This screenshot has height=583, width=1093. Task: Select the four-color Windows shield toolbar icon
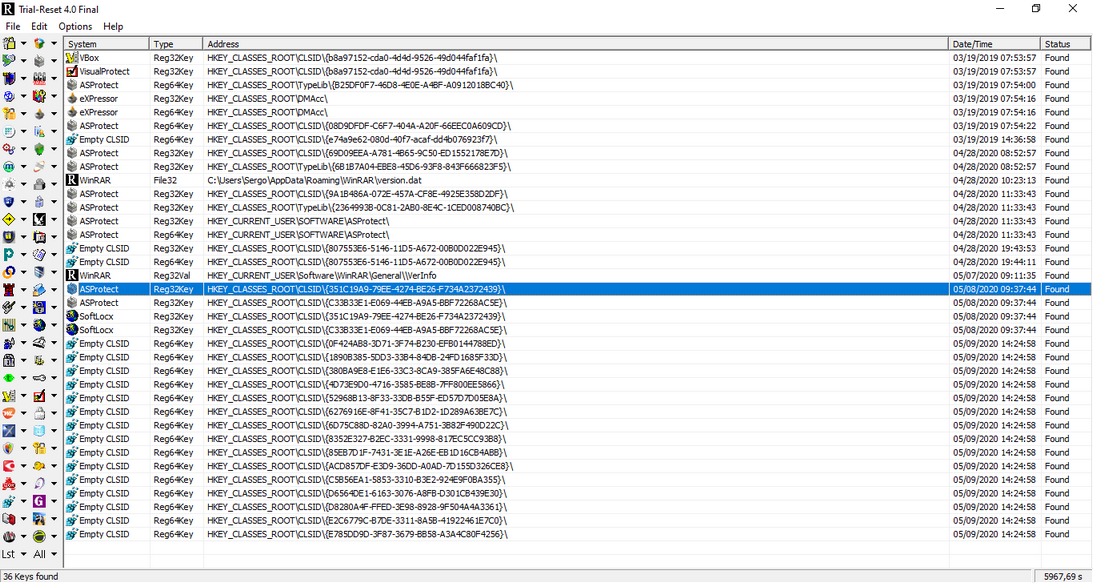(x=8, y=448)
